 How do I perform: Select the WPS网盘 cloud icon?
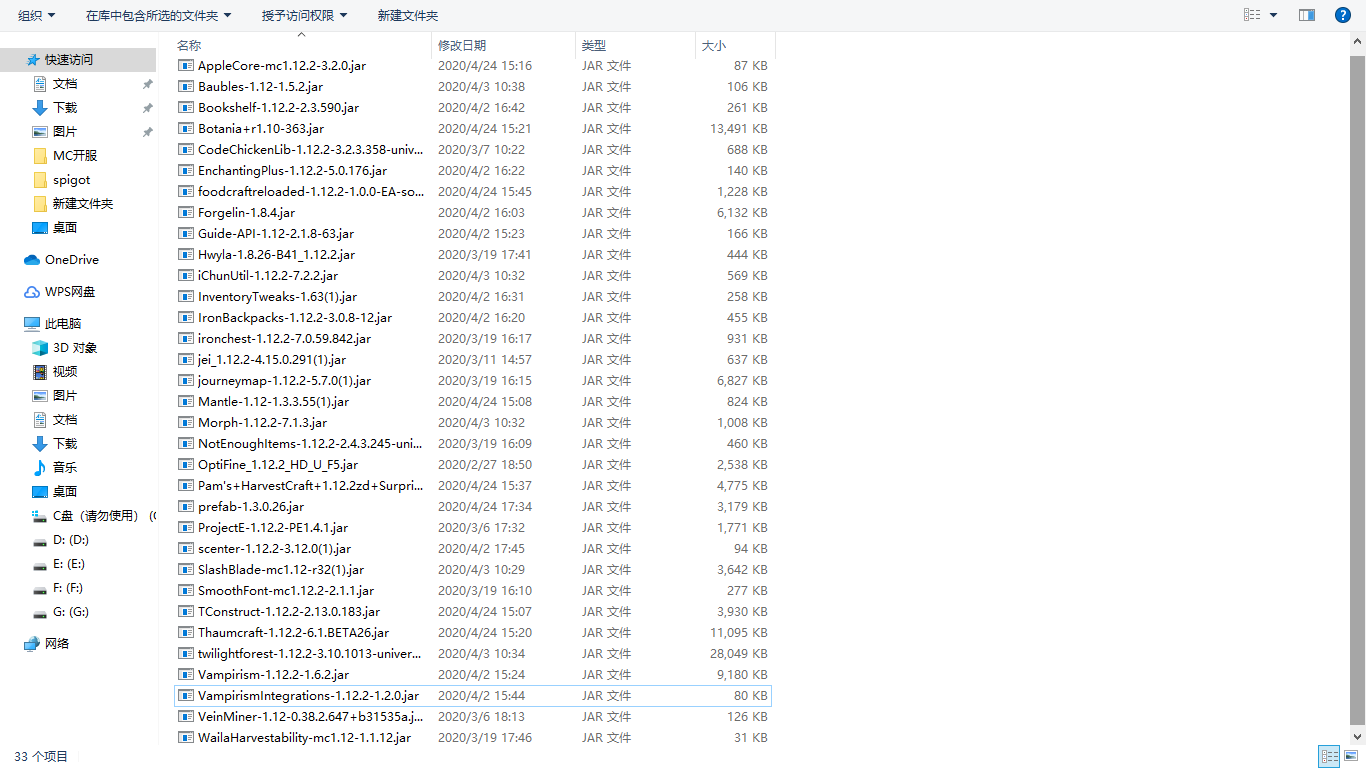[x=32, y=292]
